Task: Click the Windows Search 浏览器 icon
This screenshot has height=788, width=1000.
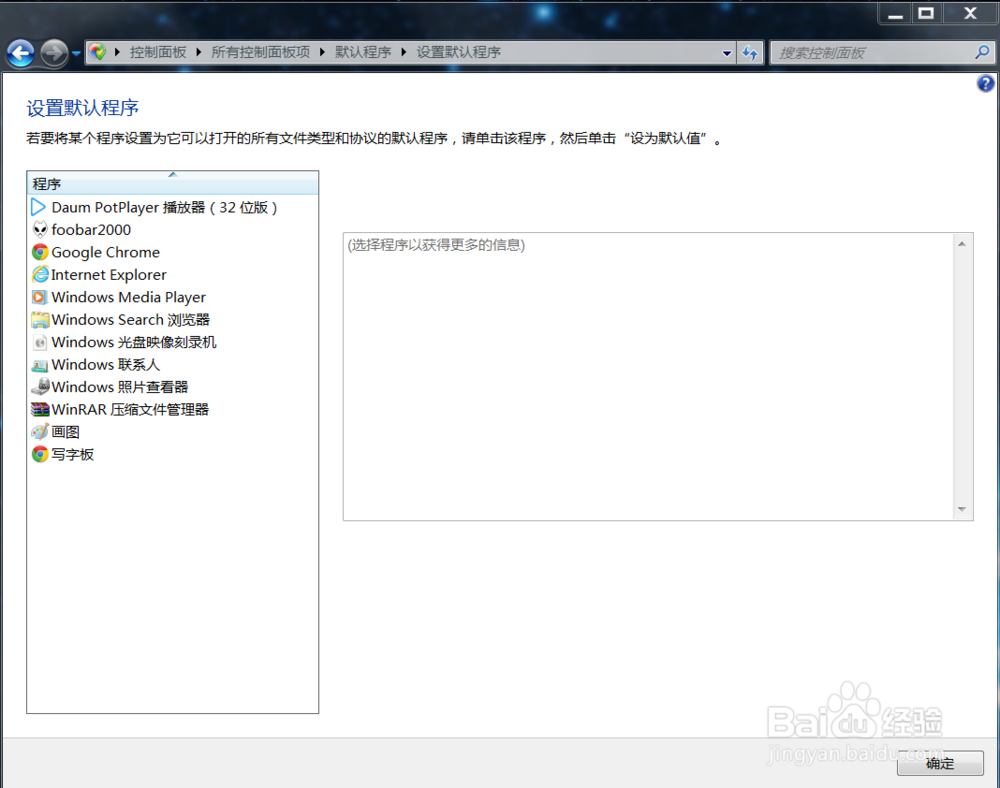Action: [x=40, y=319]
